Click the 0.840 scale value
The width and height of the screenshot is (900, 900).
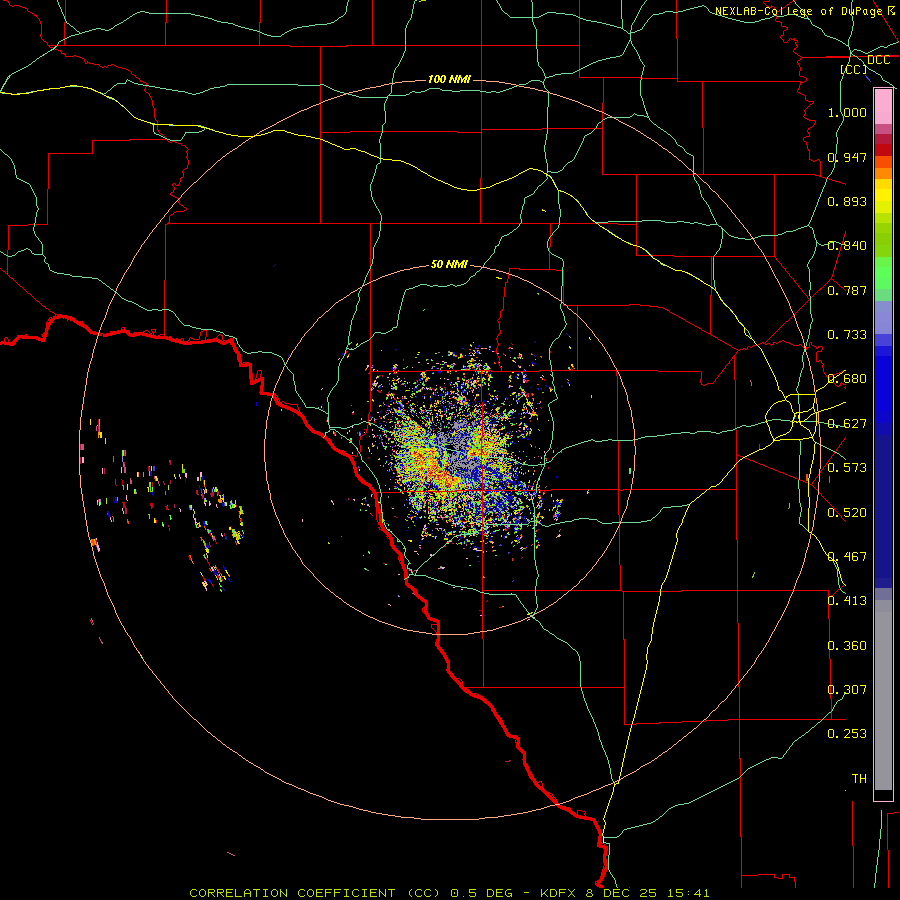847,246
